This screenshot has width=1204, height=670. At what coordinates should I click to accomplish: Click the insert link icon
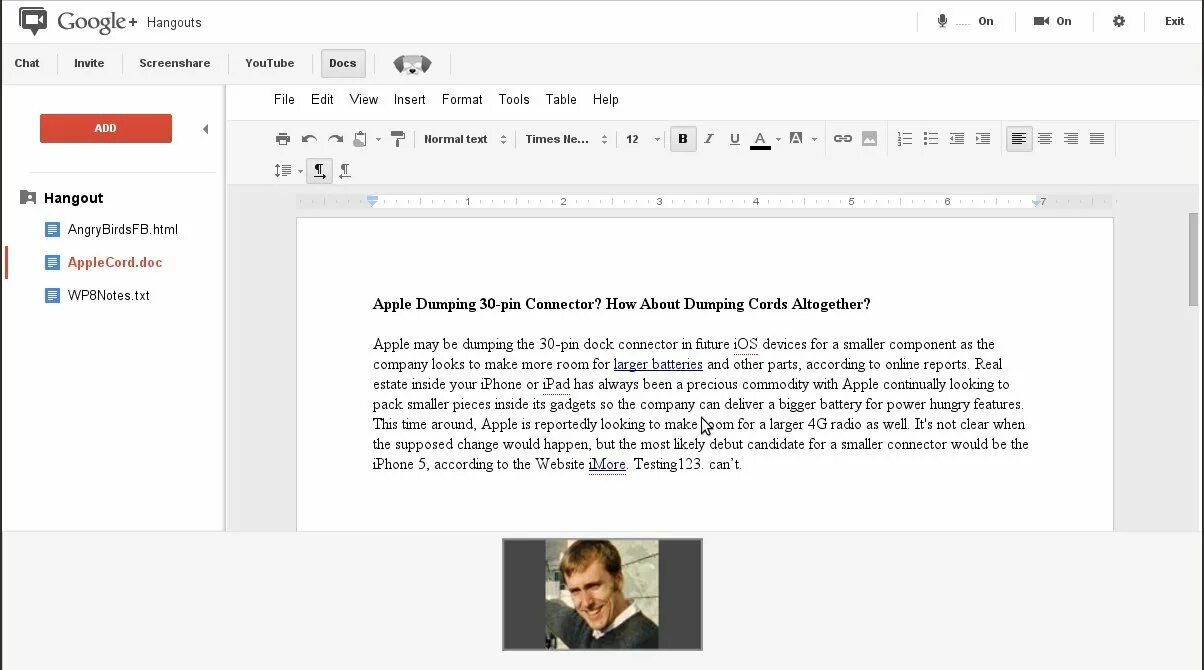pyautogui.click(x=843, y=139)
